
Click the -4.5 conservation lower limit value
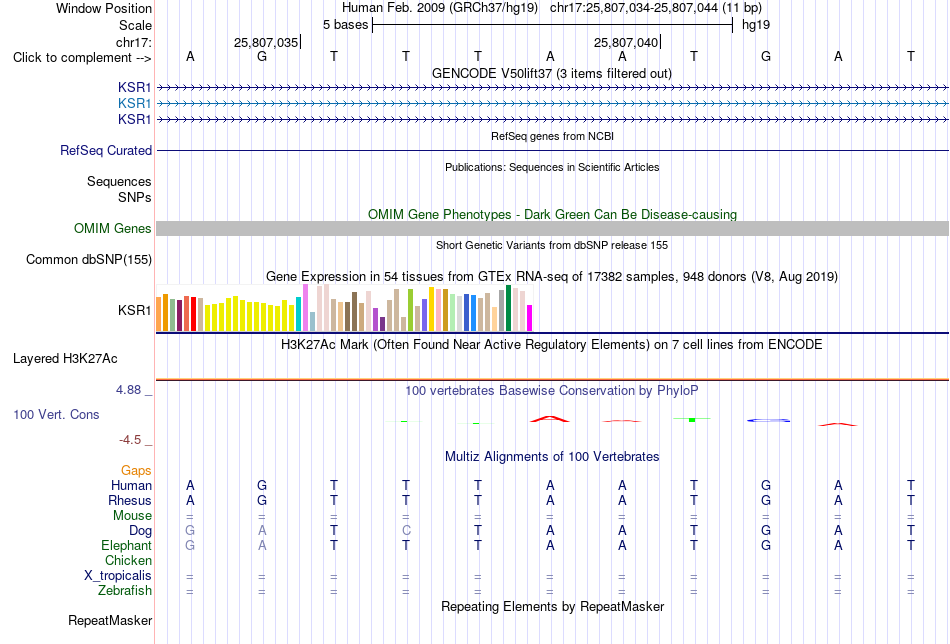[x=130, y=440]
